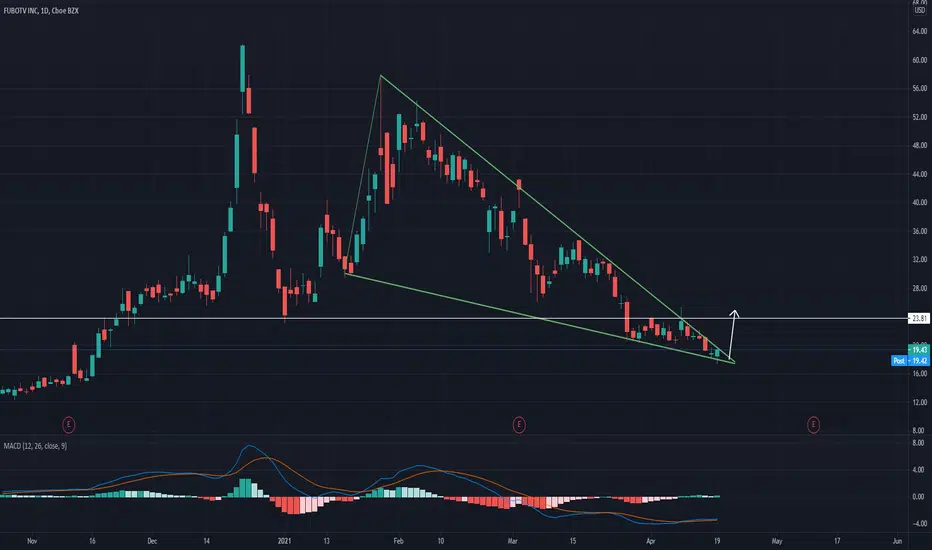Click the 0.00 label on MACD scale
This screenshot has height=550, width=932.
[918, 496]
